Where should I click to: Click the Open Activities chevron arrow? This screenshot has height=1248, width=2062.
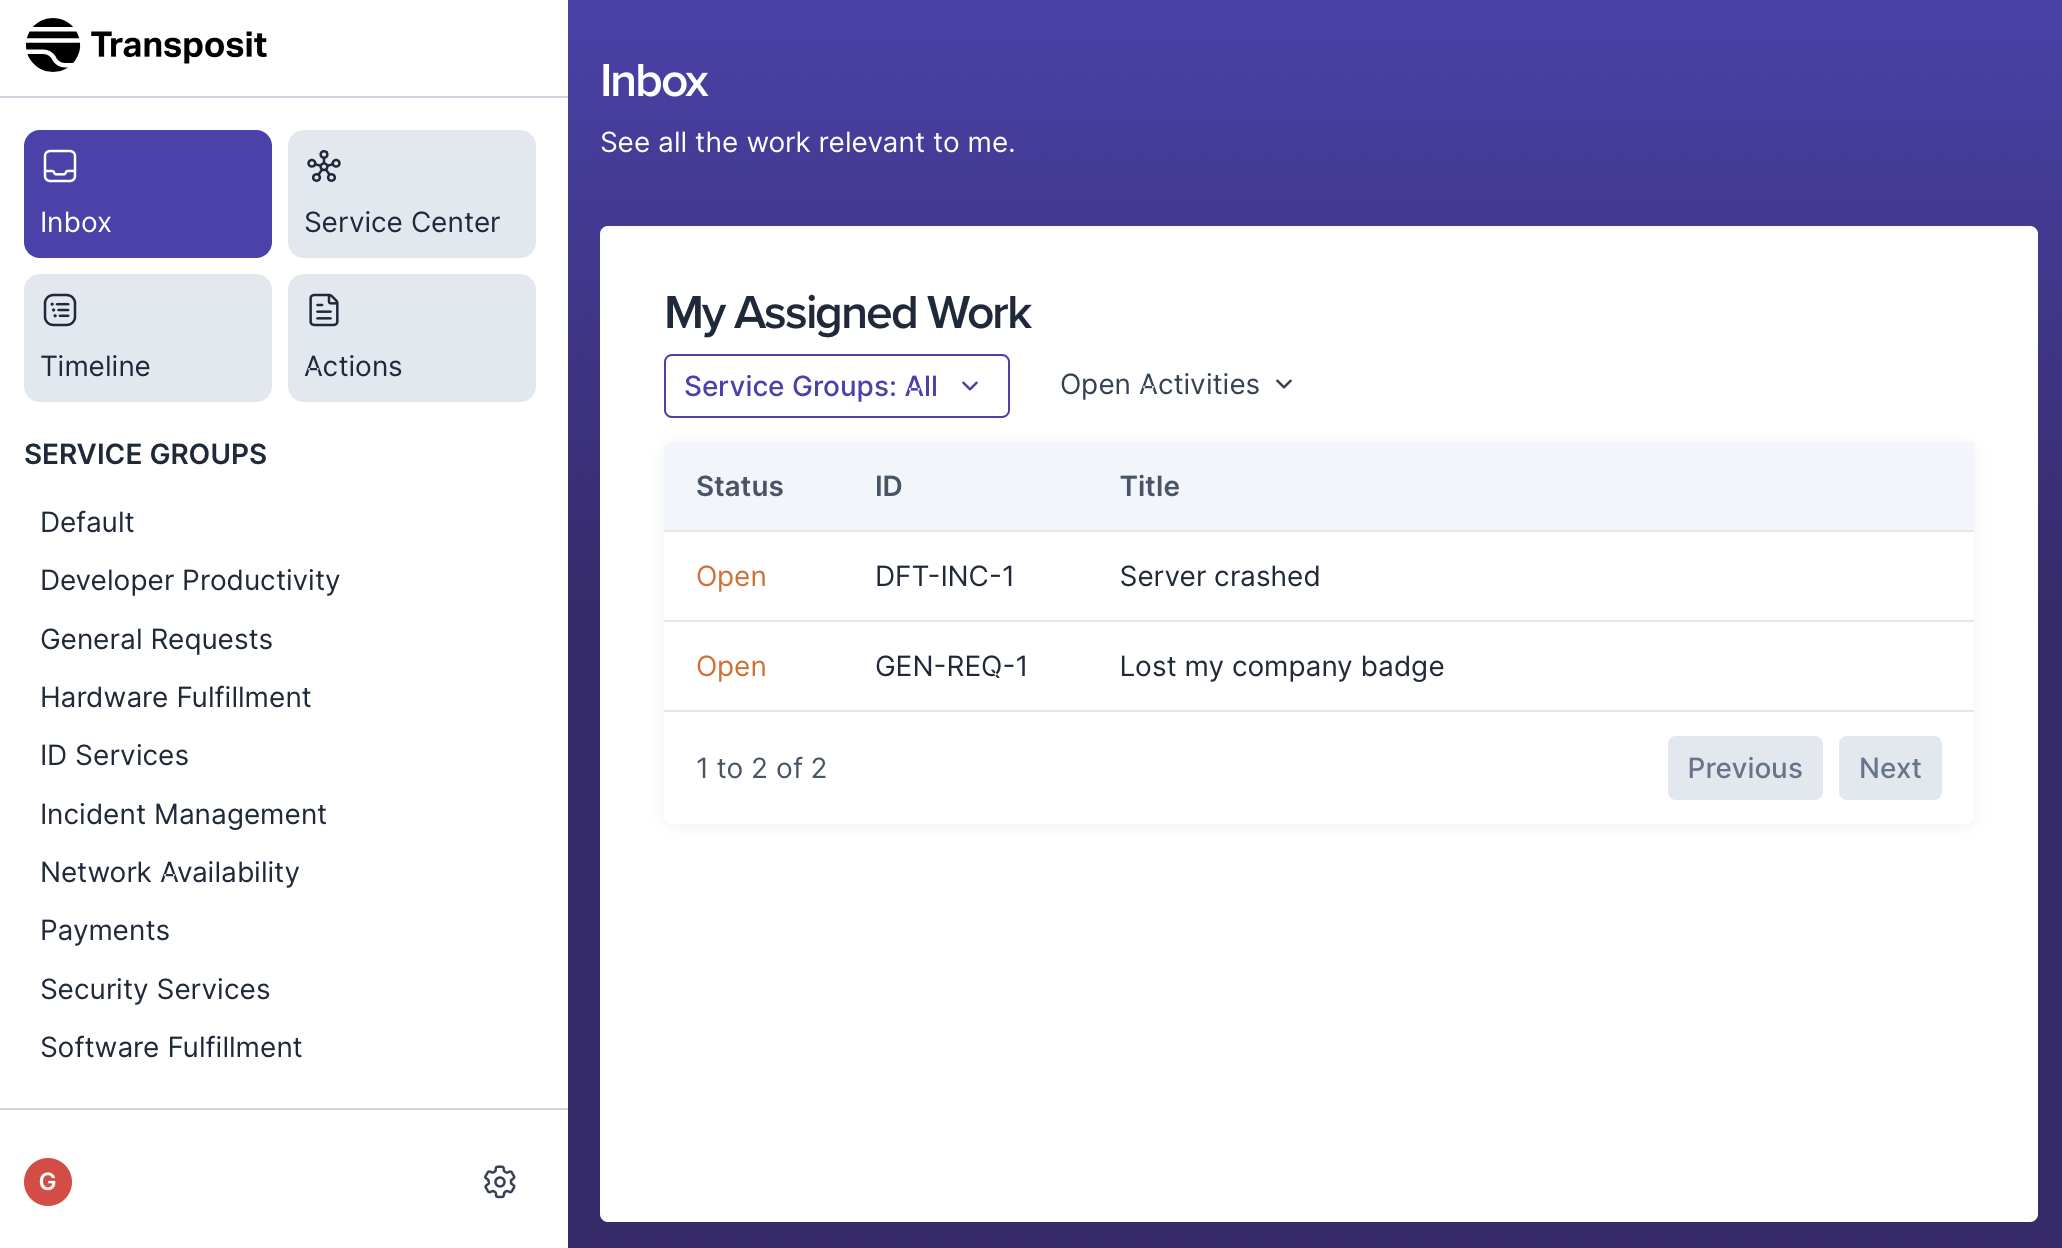point(1285,385)
